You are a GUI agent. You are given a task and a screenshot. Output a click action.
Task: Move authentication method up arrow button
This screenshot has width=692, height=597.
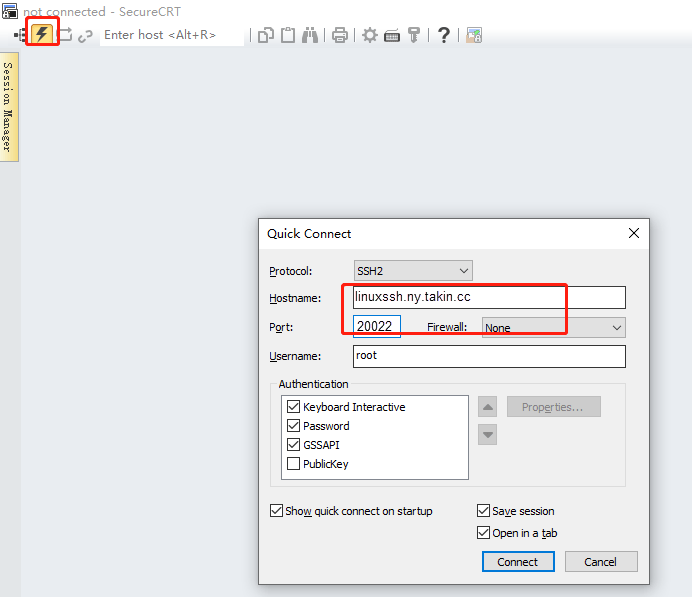coord(487,406)
